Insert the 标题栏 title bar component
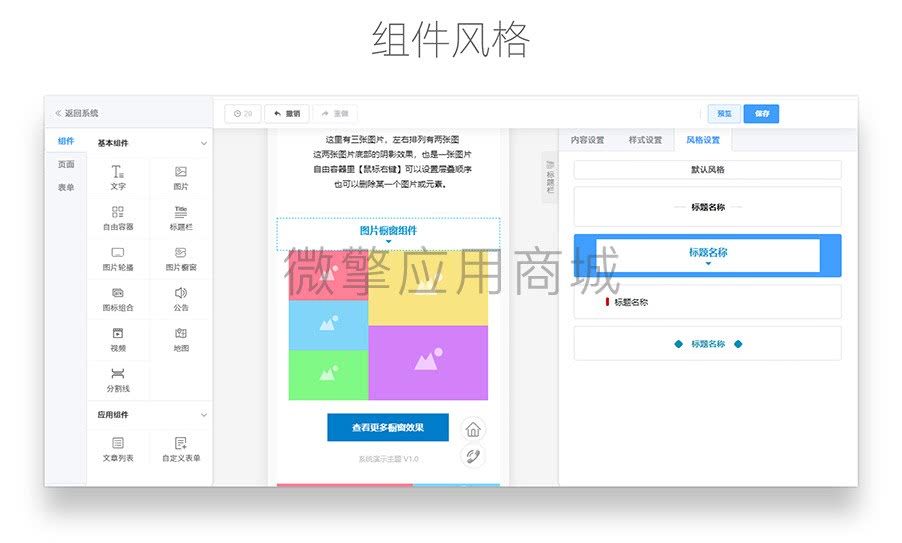 point(181,218)
